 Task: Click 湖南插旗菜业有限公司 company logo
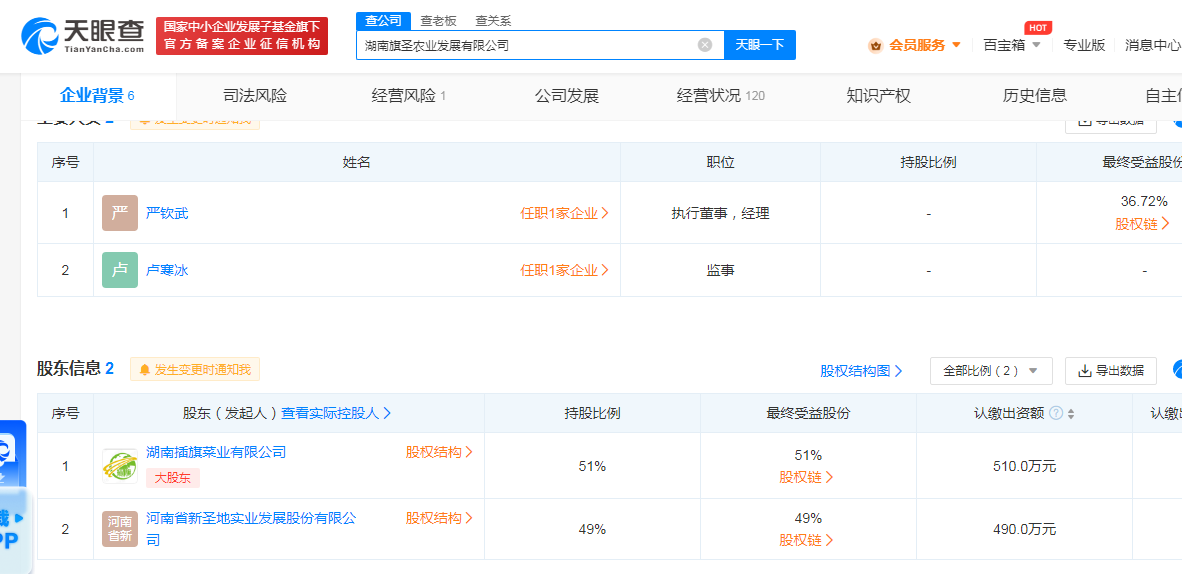tap(120, 465)
